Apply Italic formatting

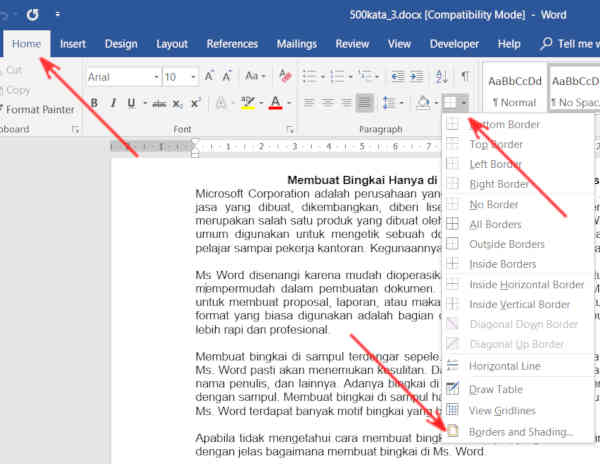tap(113, 103)
